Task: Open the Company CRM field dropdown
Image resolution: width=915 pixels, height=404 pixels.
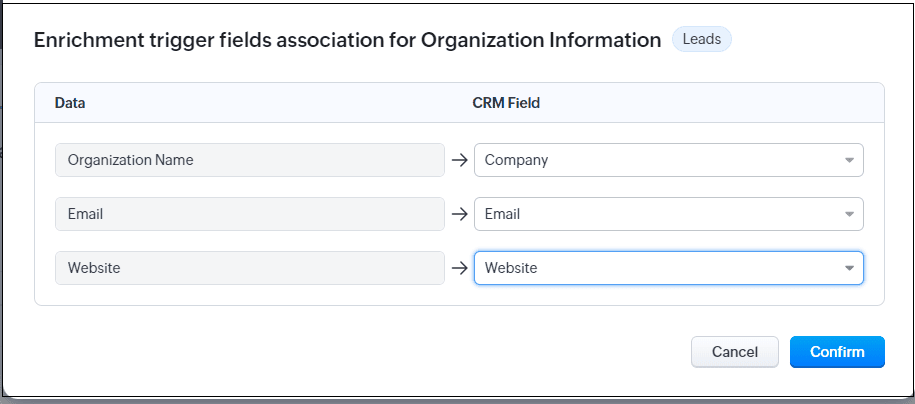Action: click(669, 160)
